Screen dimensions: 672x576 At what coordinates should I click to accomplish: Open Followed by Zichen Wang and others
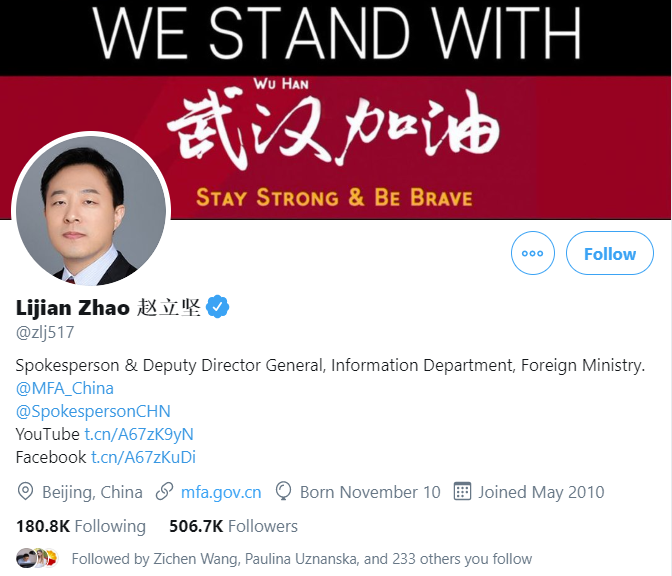pyautogui.click(x=302, y=559)
